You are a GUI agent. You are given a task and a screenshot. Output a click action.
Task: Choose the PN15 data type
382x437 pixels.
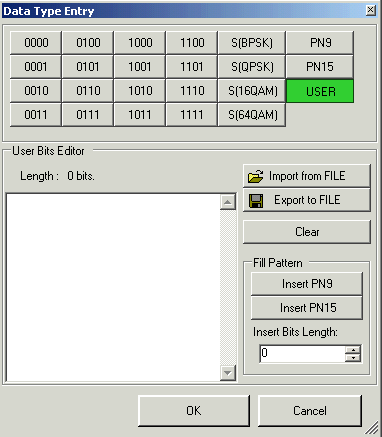pos(320,67)
